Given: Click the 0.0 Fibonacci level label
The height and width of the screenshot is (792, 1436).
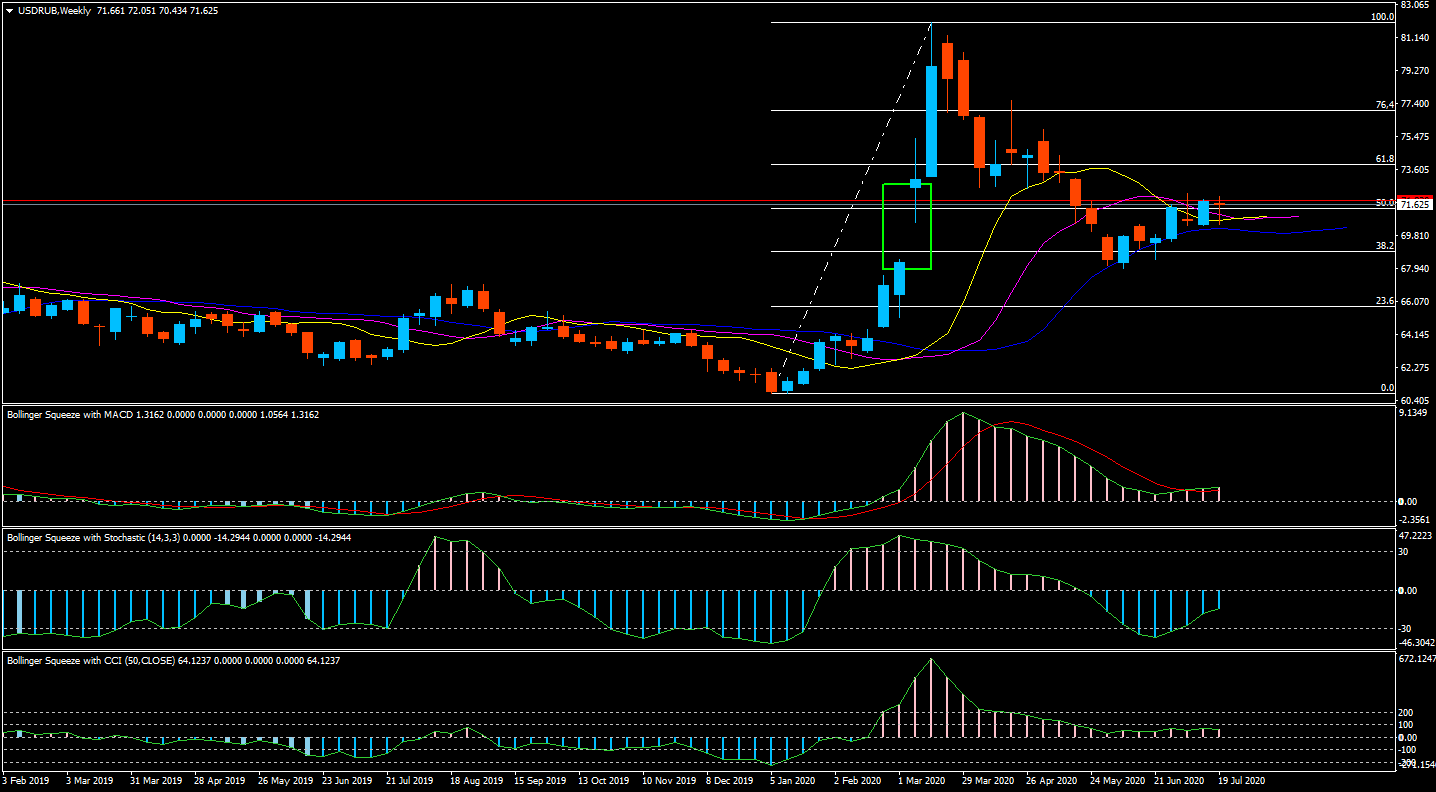Looking at the screenshot, I should [1386, 387].
